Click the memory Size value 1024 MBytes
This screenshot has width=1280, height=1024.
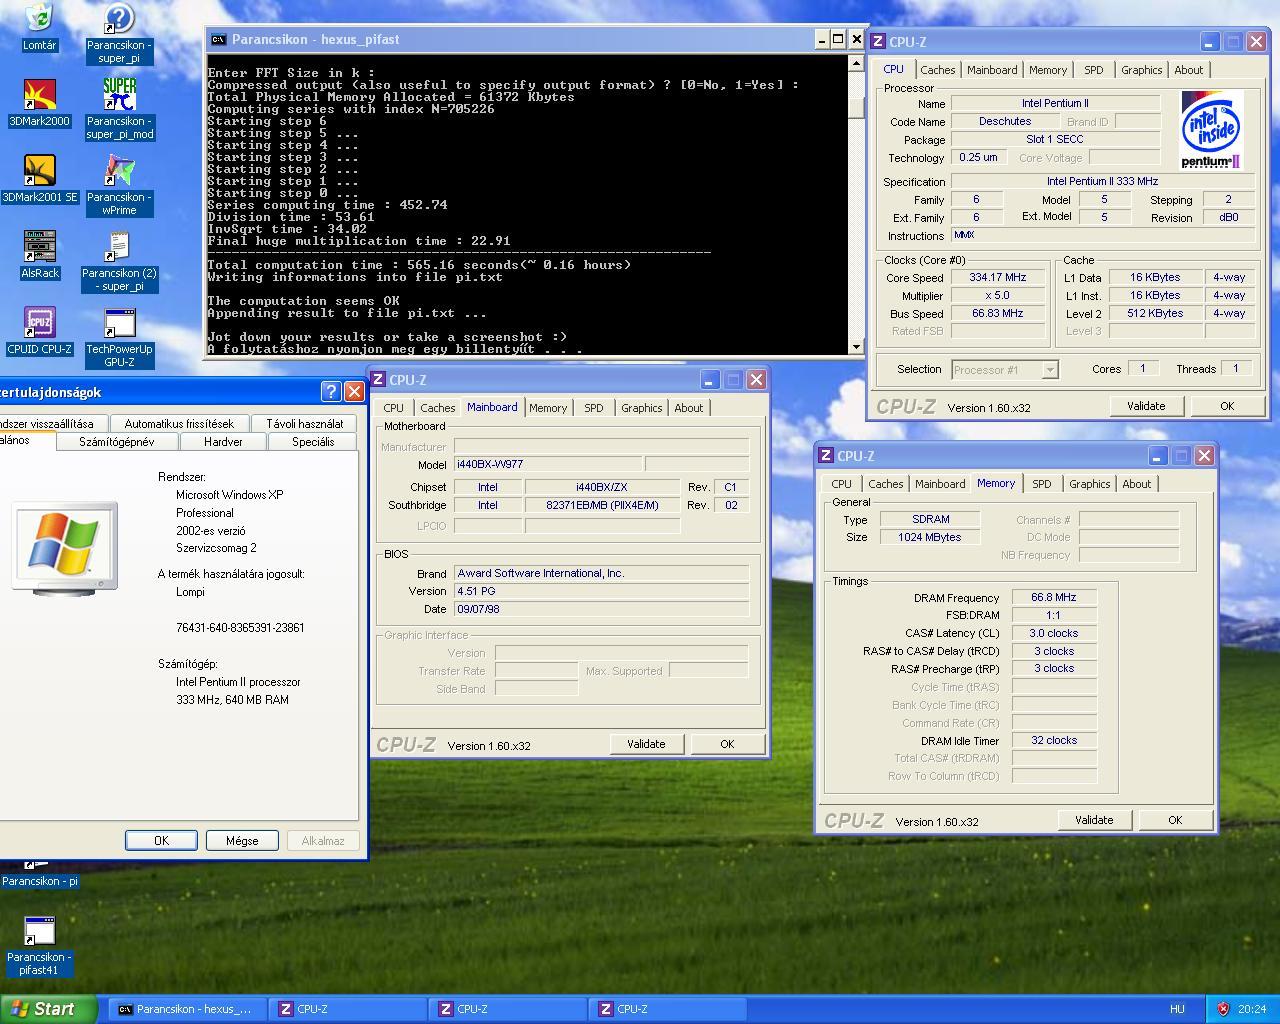[x=930, y=538]
